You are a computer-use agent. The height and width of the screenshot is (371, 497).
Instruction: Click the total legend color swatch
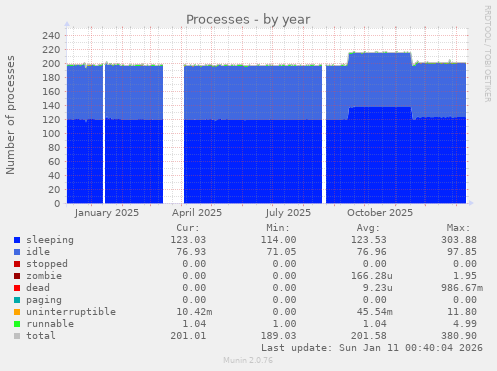(17, 336)
